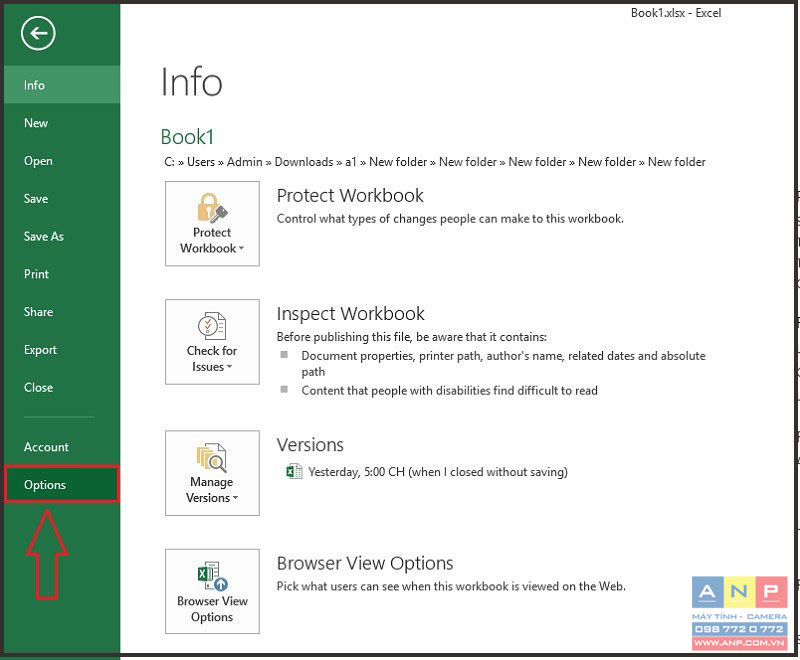Click the Book1 file path text
The width and height of the screenshot is (800, 660).
coord(435,162)
